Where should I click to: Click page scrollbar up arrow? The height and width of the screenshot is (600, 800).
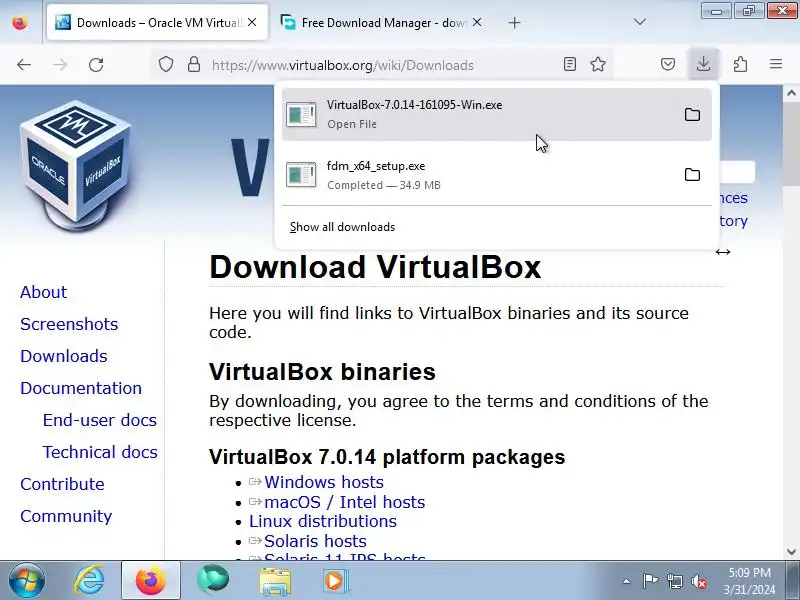[x=791, y=93]
